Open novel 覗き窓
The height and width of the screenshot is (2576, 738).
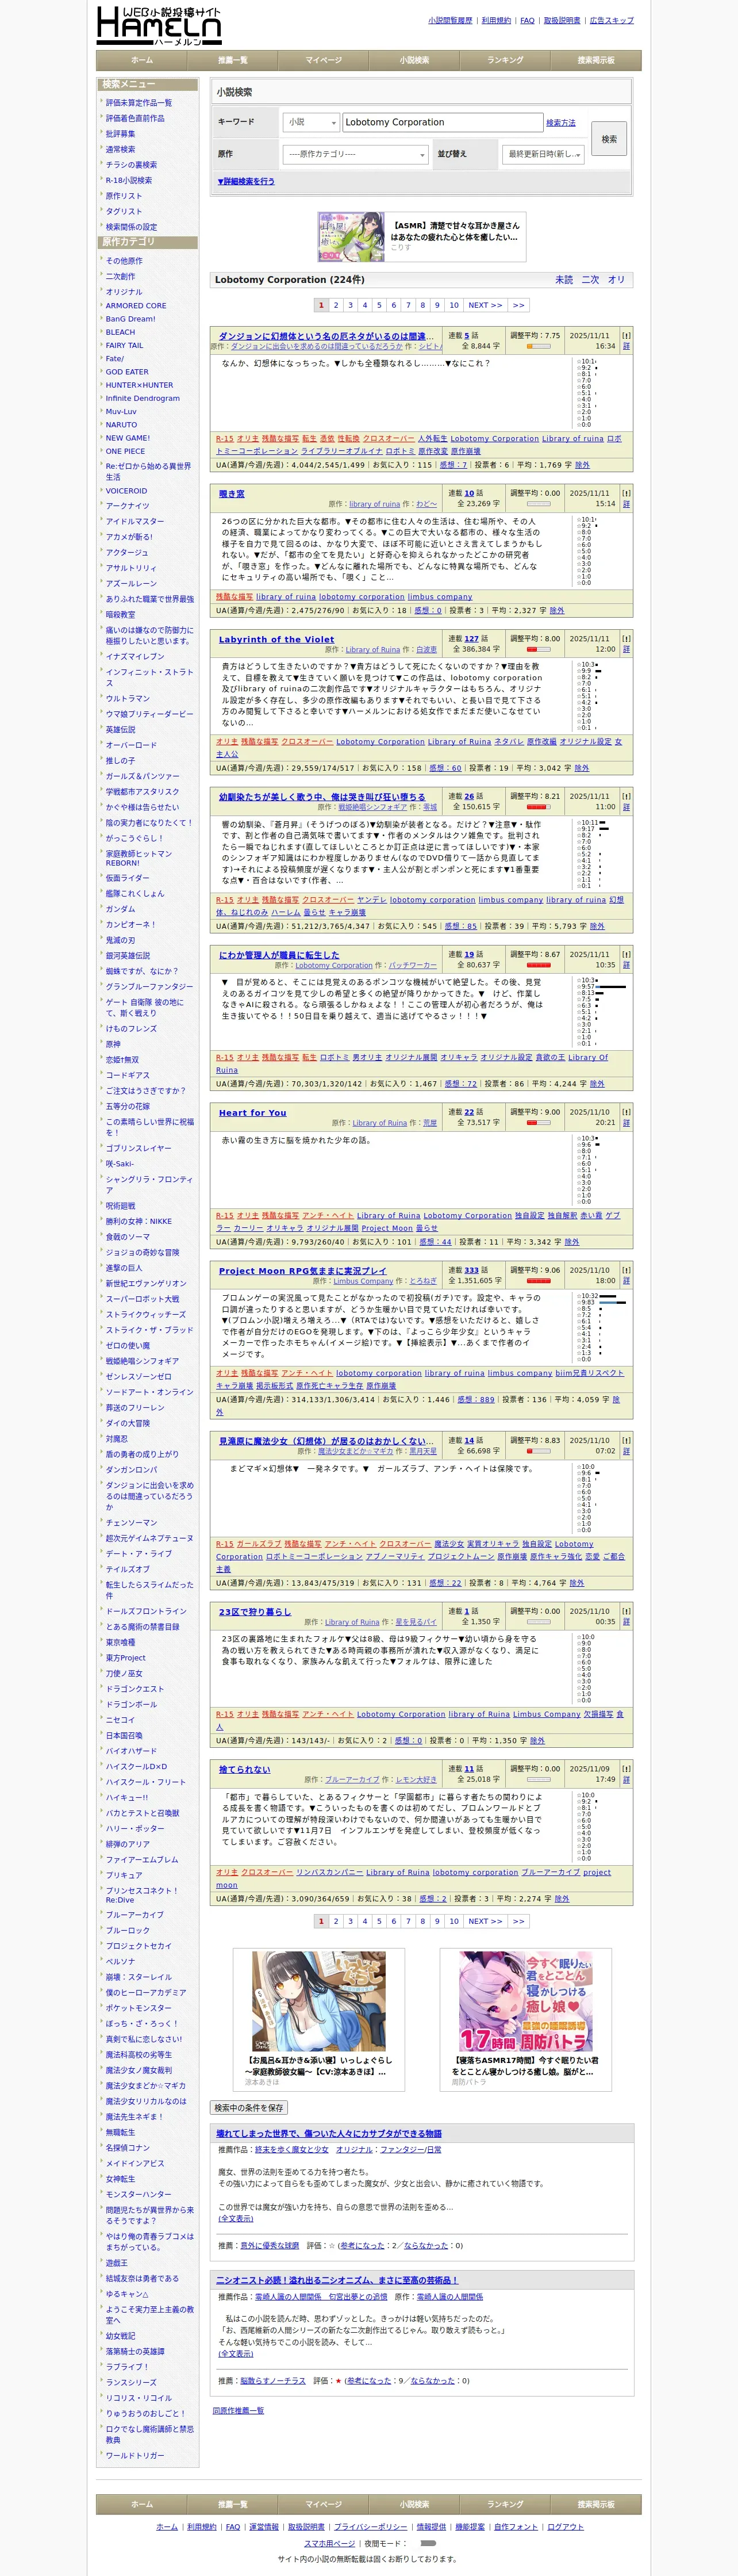coord(232,494)
